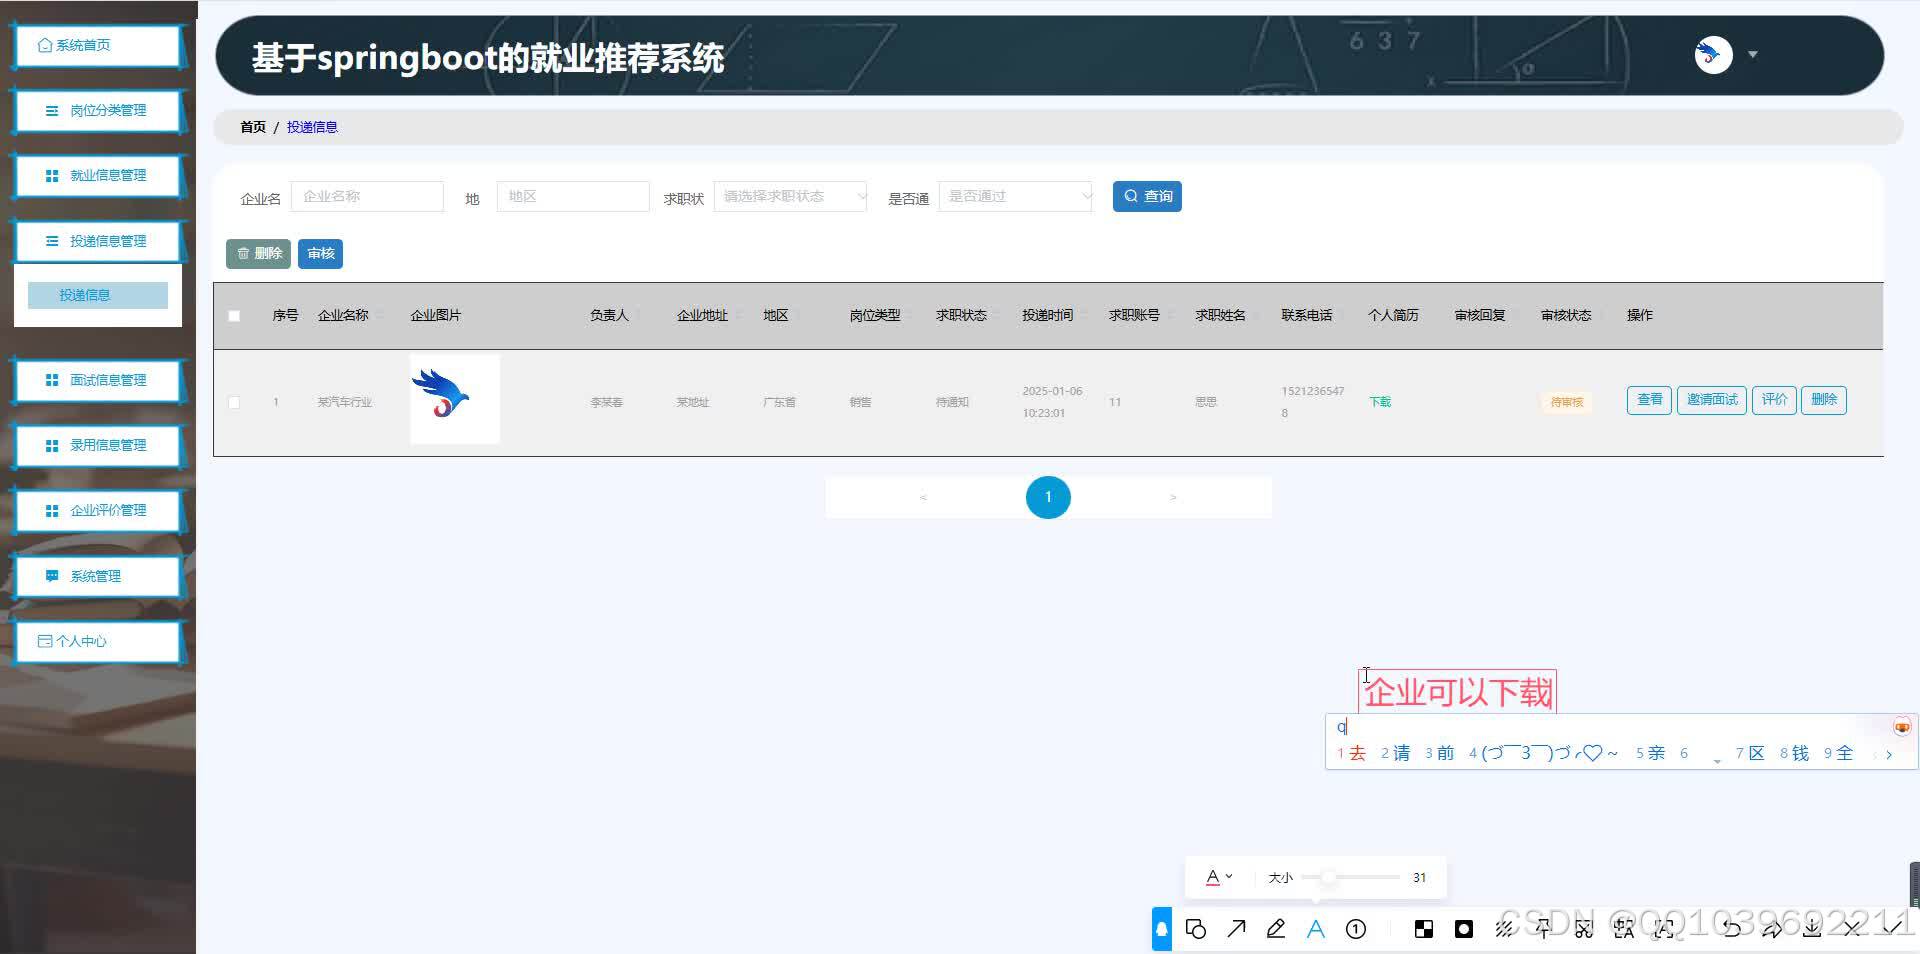Open the 求职状态 dropdown
This screenshot has height=954, width=1920.
click(x=790, y=196)
